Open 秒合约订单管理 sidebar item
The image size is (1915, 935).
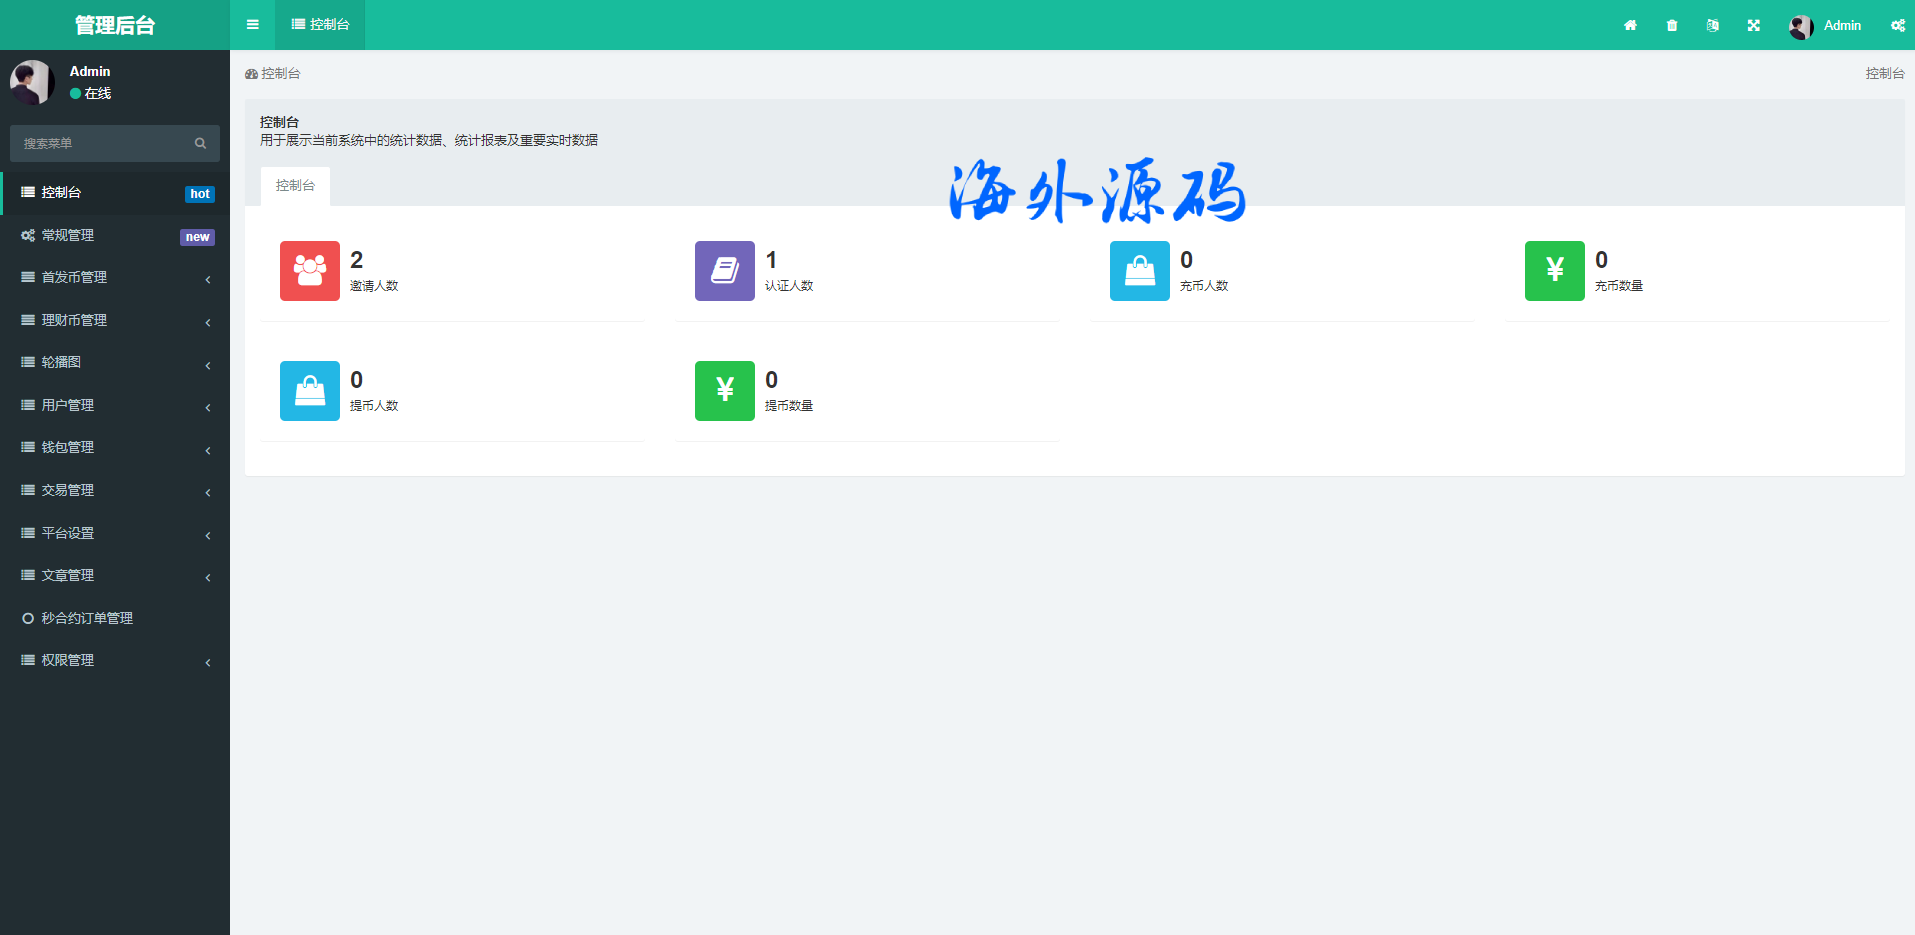point(87,618)
